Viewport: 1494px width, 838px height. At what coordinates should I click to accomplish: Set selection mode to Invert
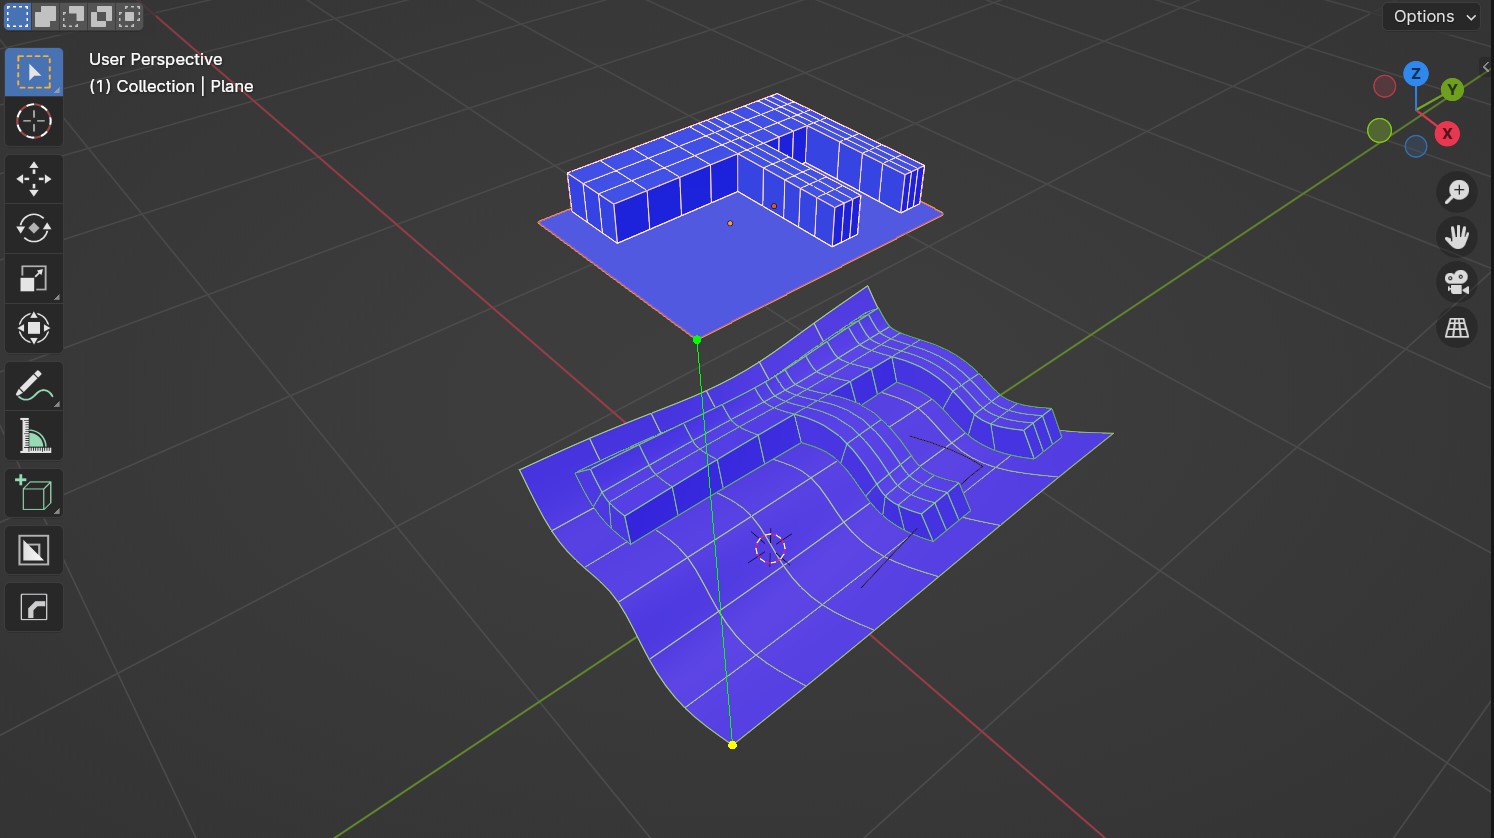tap(102, 16)
